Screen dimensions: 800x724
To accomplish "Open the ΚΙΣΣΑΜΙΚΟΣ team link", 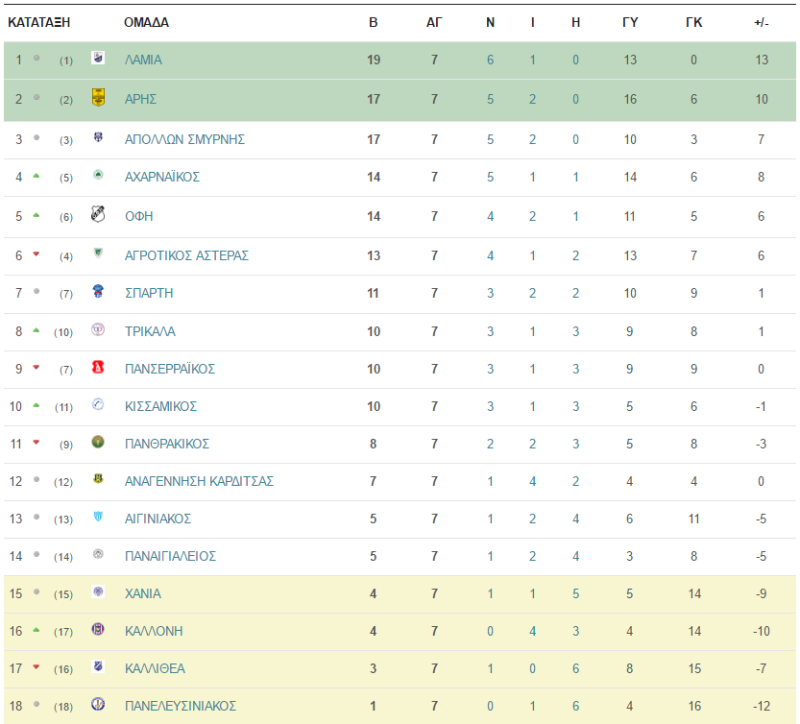I will (x=161, y=406).
